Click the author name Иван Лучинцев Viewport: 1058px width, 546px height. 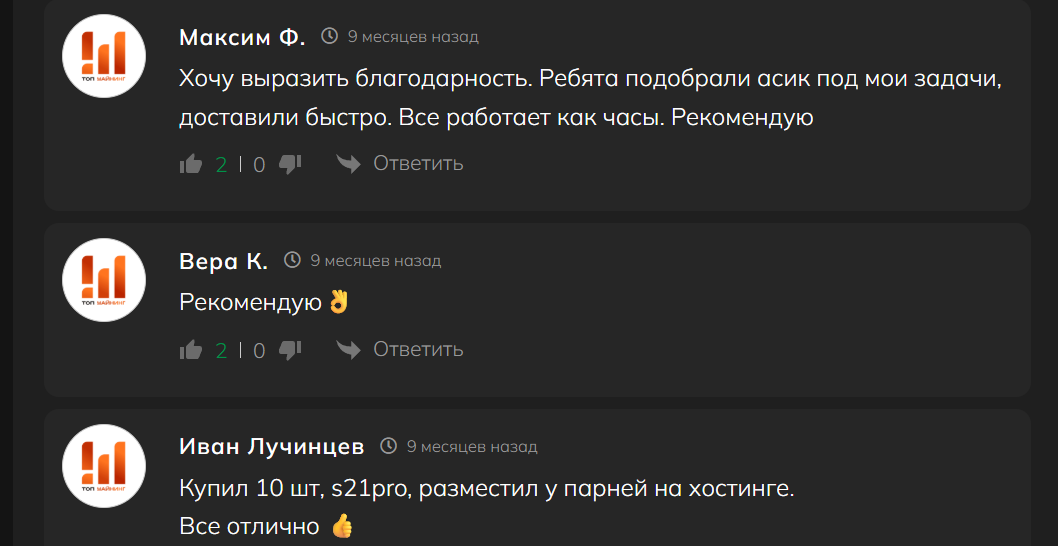(x=271, y=446)
